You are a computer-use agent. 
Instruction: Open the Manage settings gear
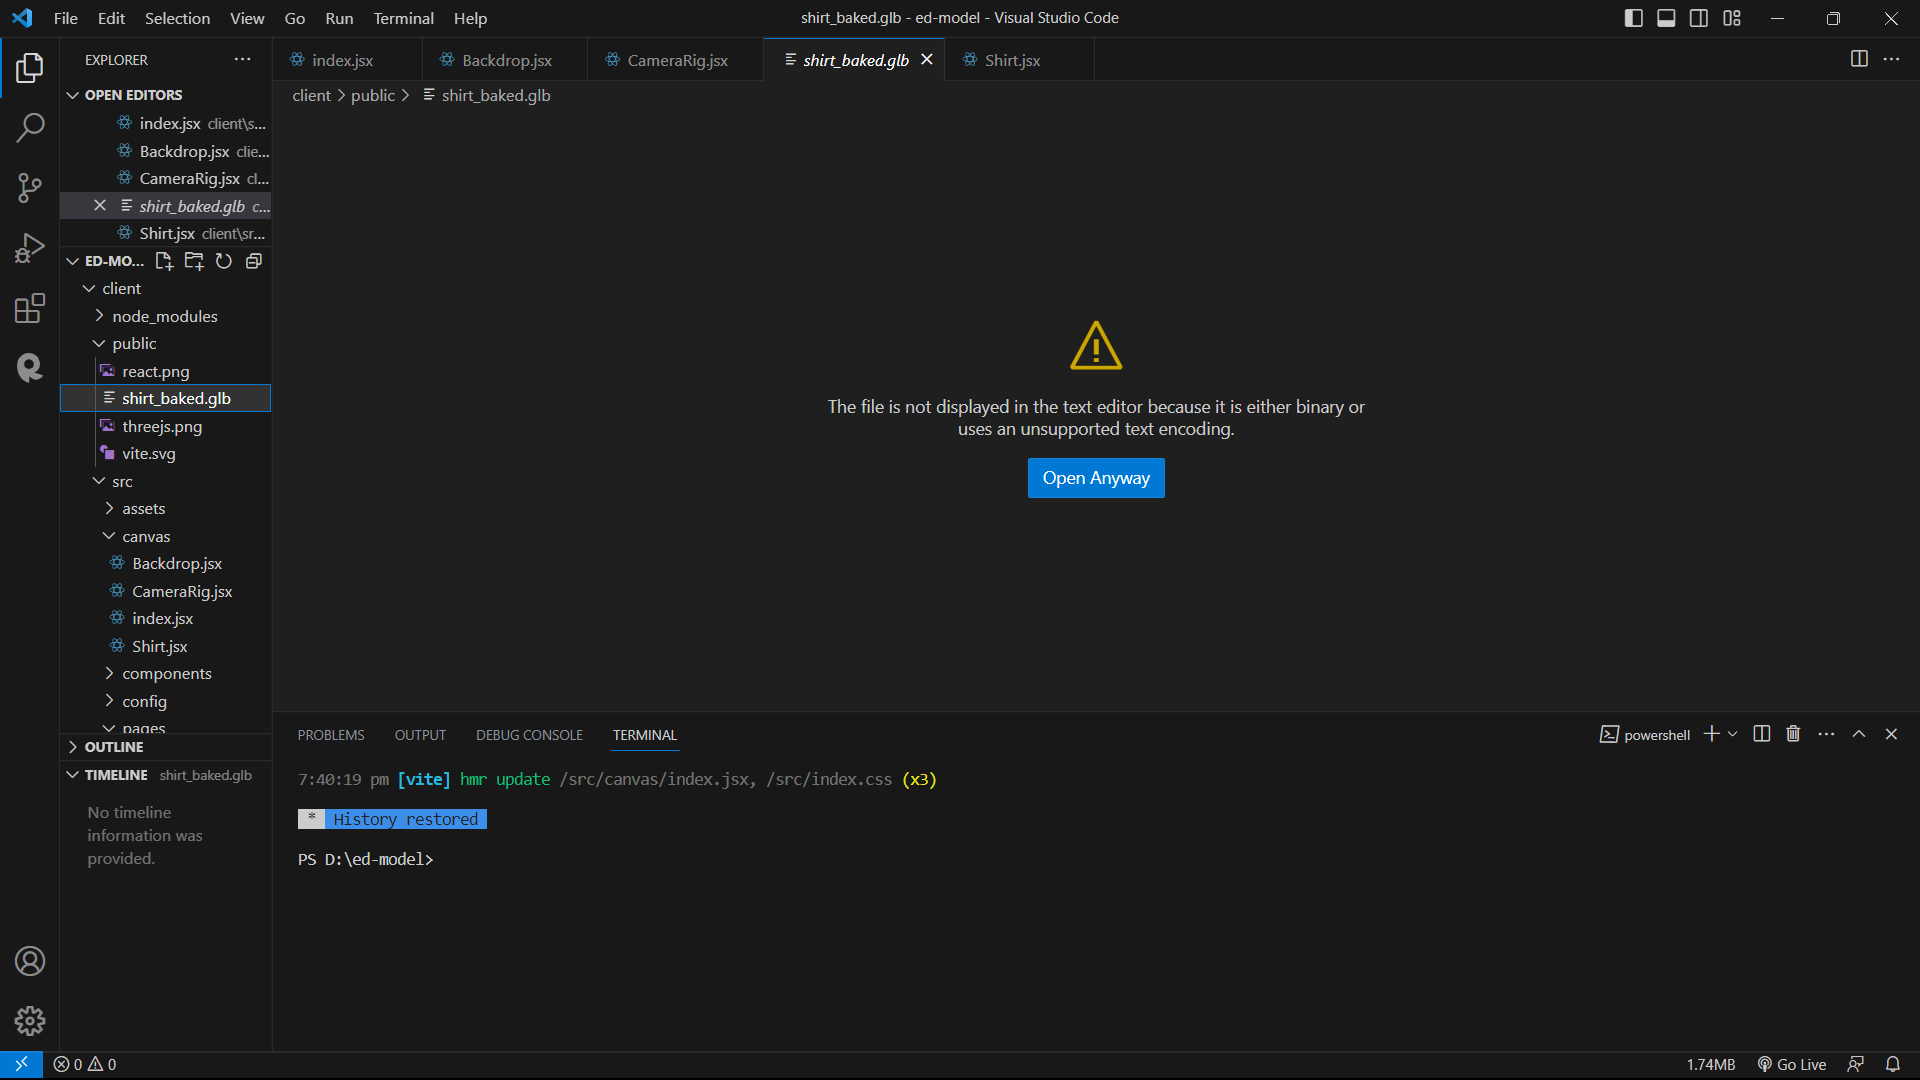pos(30,1020)
